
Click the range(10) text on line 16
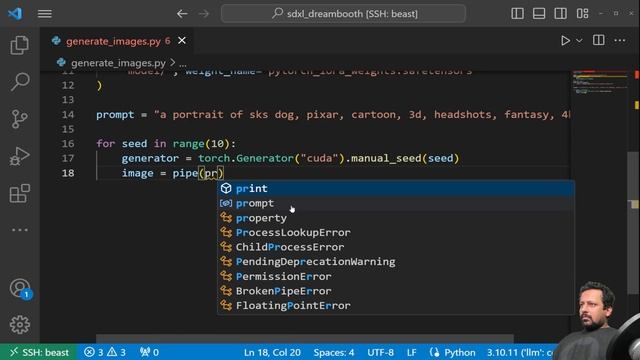[200, 144]
